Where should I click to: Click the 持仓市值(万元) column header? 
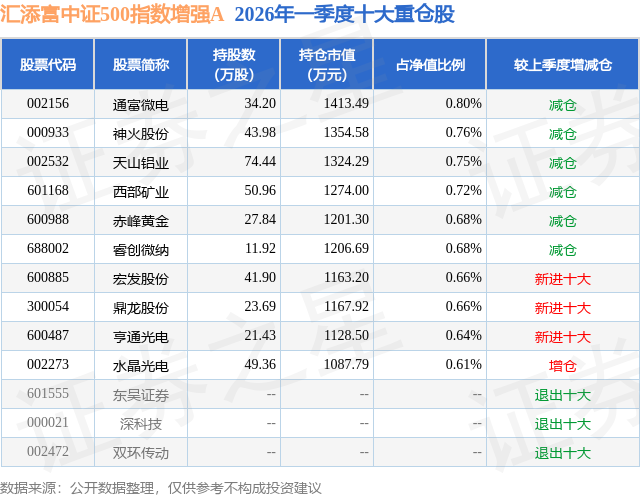[x=327, y=64]
